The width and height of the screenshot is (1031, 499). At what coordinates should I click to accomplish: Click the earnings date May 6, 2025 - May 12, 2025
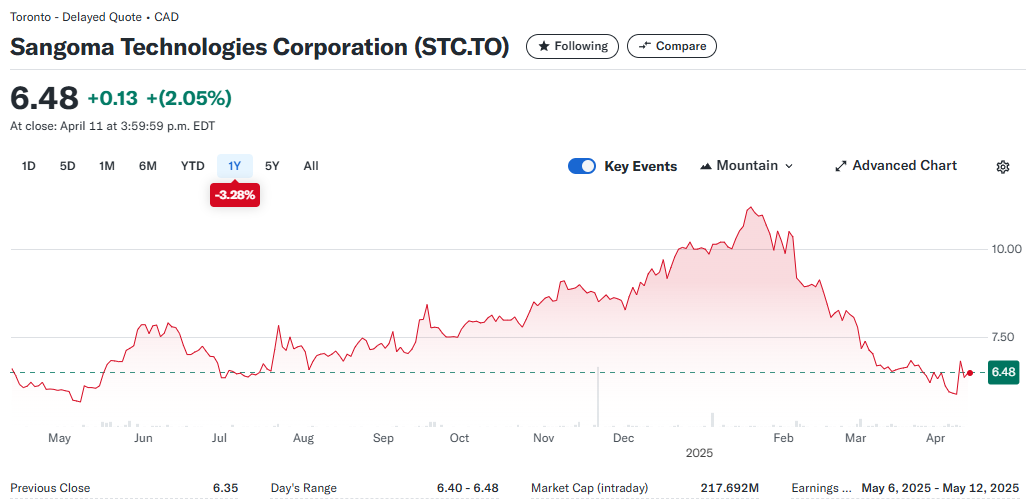coord(940,488)
